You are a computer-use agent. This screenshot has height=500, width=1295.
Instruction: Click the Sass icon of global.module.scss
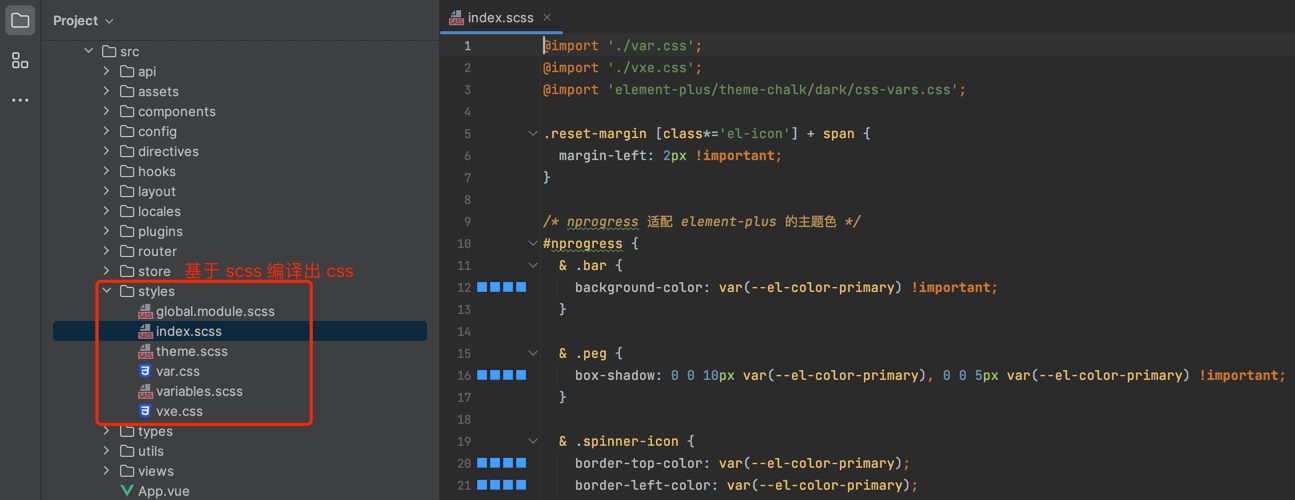145,311
